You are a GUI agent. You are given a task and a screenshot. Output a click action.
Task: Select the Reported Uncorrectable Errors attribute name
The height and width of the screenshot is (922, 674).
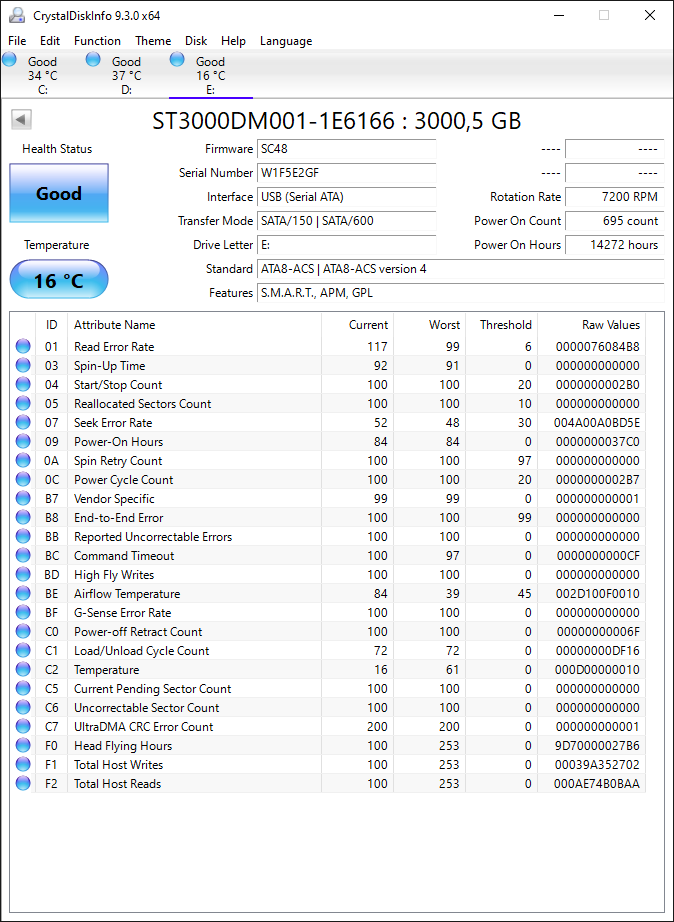point(153,536)
